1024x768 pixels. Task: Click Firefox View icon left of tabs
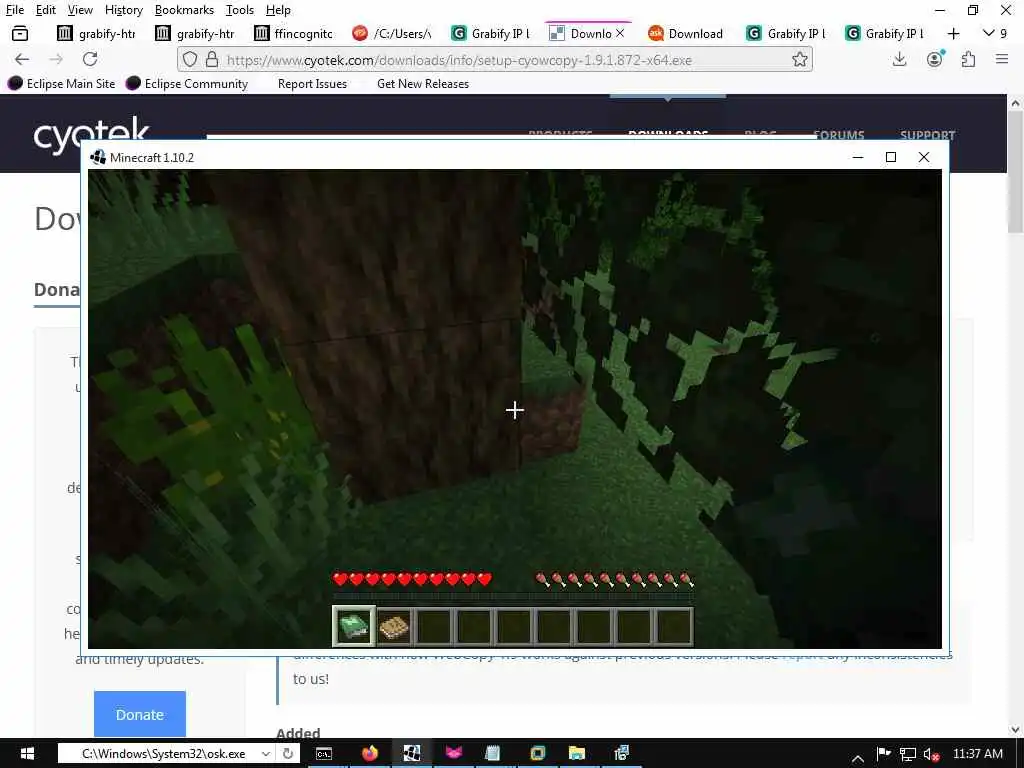point(20,33)
